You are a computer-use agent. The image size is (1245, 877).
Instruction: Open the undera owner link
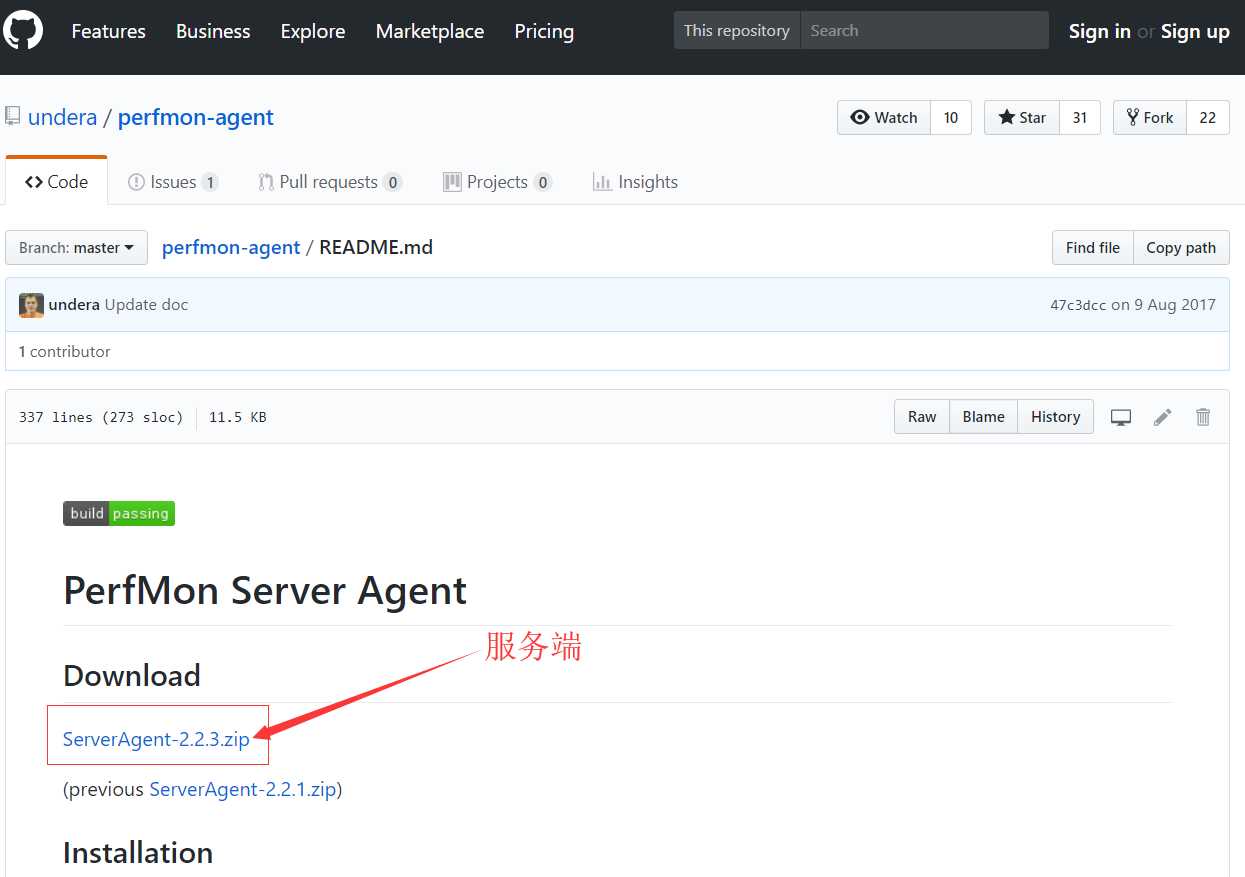(x=62, y=117)
